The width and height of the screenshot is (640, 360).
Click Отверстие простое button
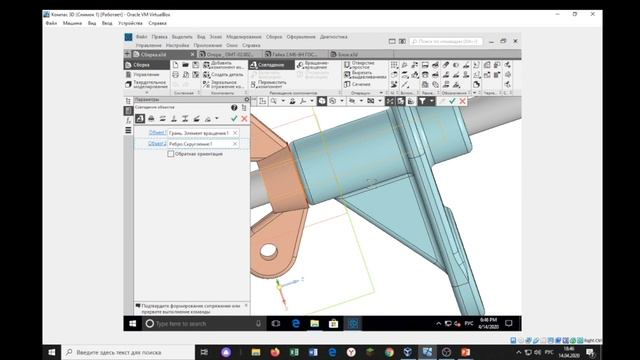(x=359, y=65)
